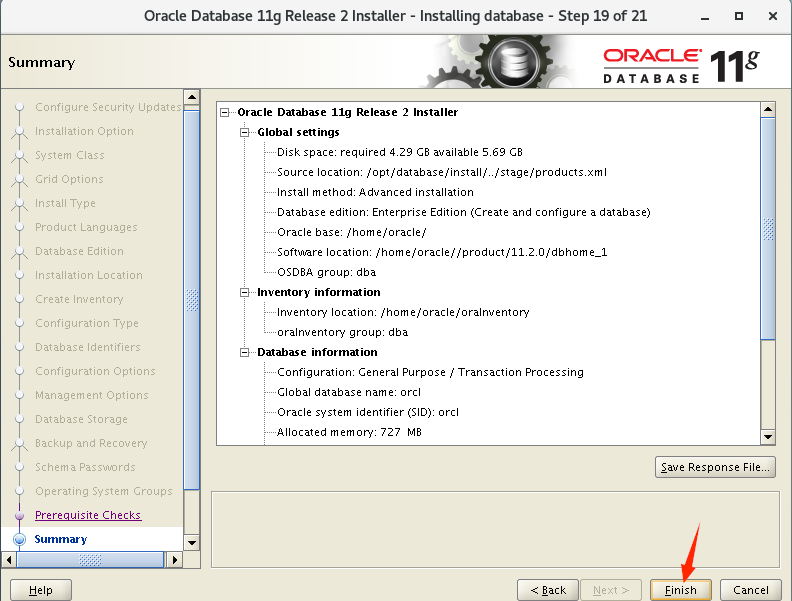Click the Summary step bullet icon
Screen dimensions: 792x601
(x=20, y=539)
